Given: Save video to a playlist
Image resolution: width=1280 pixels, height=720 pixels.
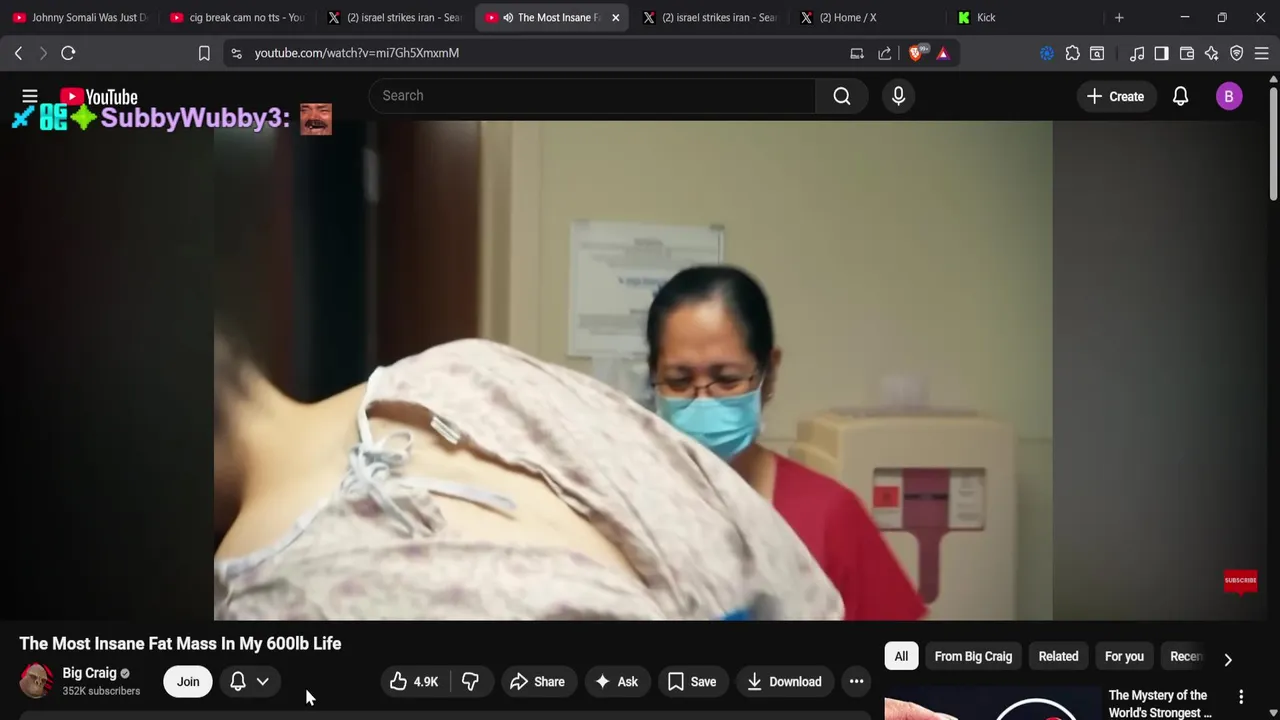Looking at the screenshot, I should [692, 682].
